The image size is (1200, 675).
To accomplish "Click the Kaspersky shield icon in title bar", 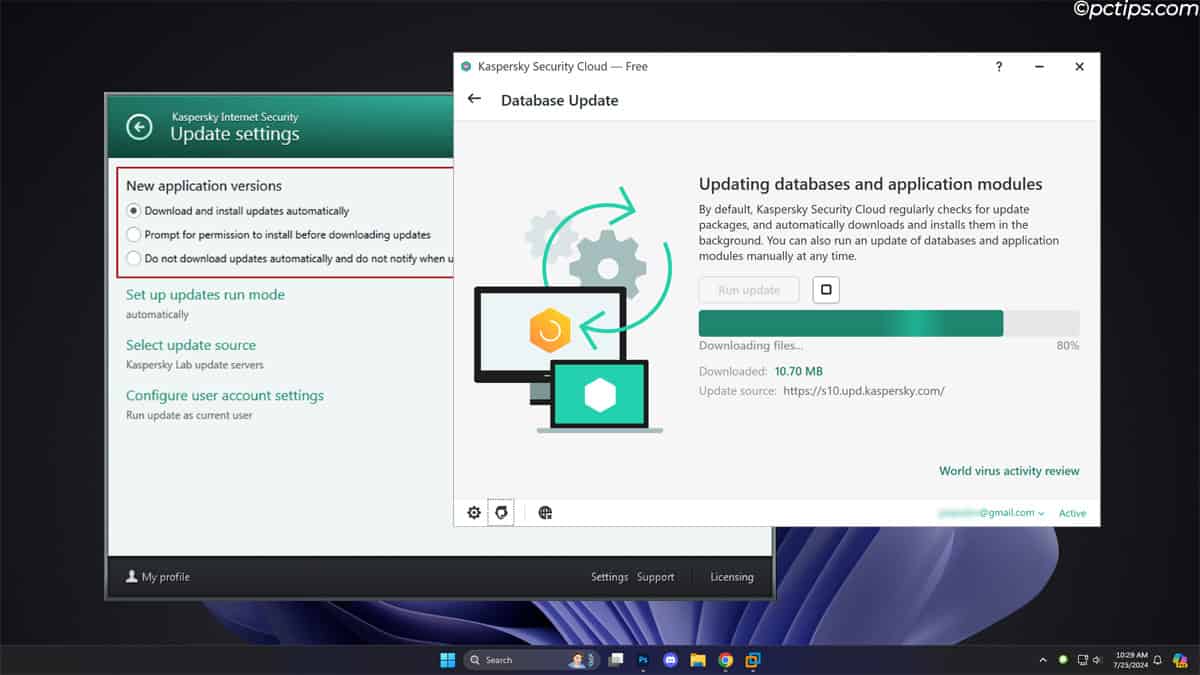I will [466, 67].
